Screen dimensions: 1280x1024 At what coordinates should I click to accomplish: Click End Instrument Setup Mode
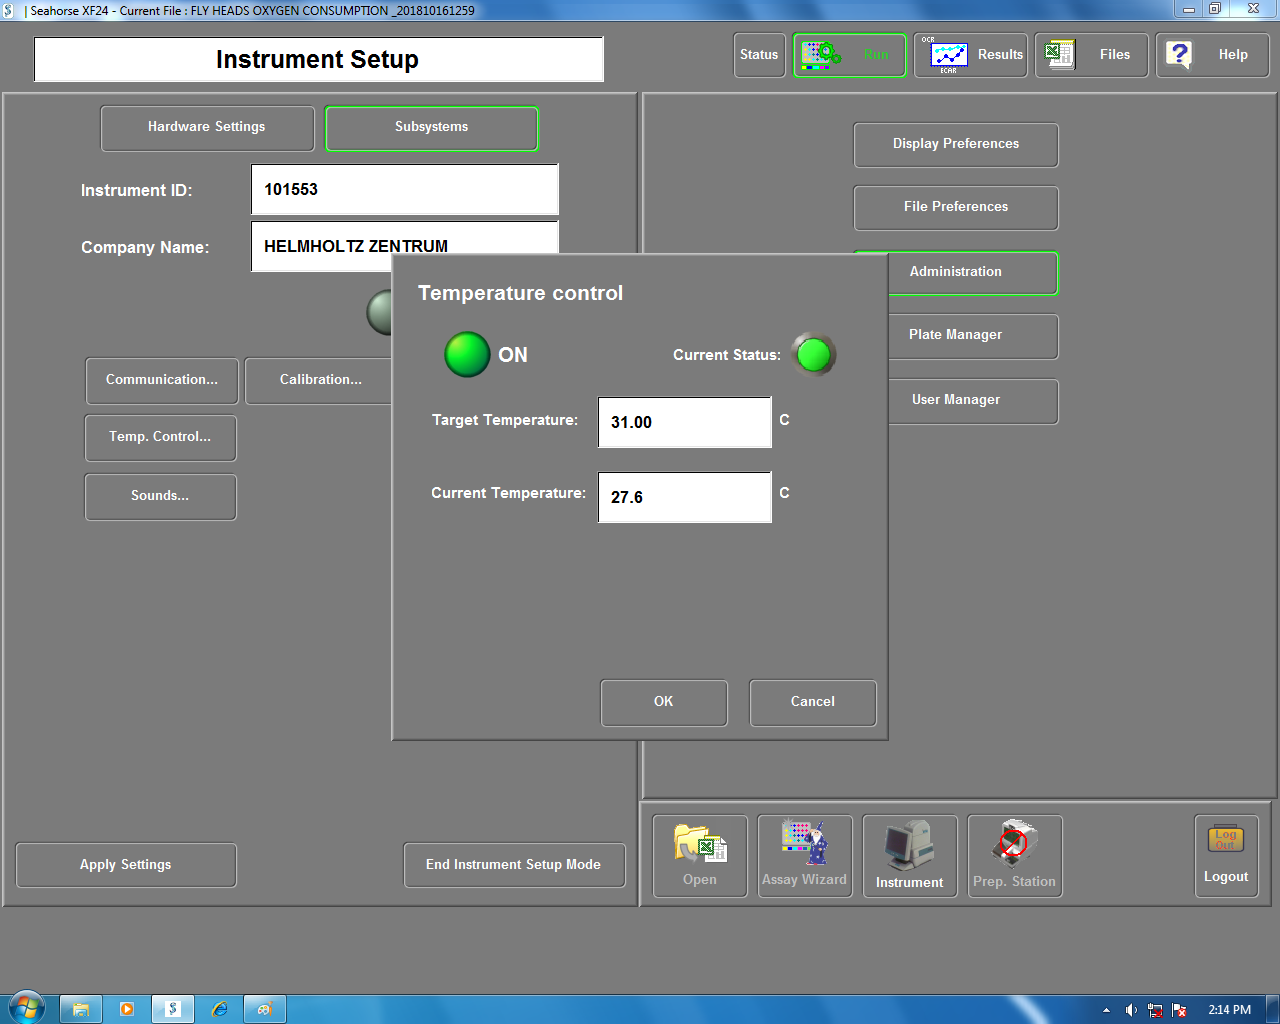(514, 865)
